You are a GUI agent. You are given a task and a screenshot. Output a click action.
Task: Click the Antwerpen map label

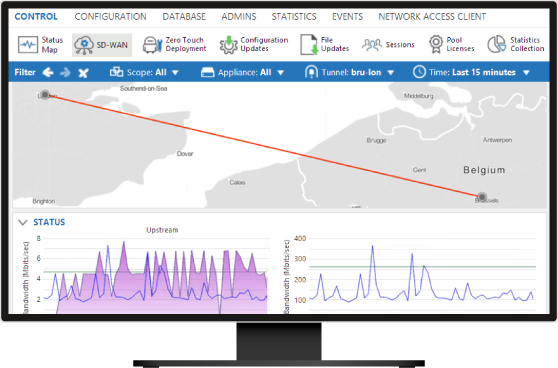[497, 140]
